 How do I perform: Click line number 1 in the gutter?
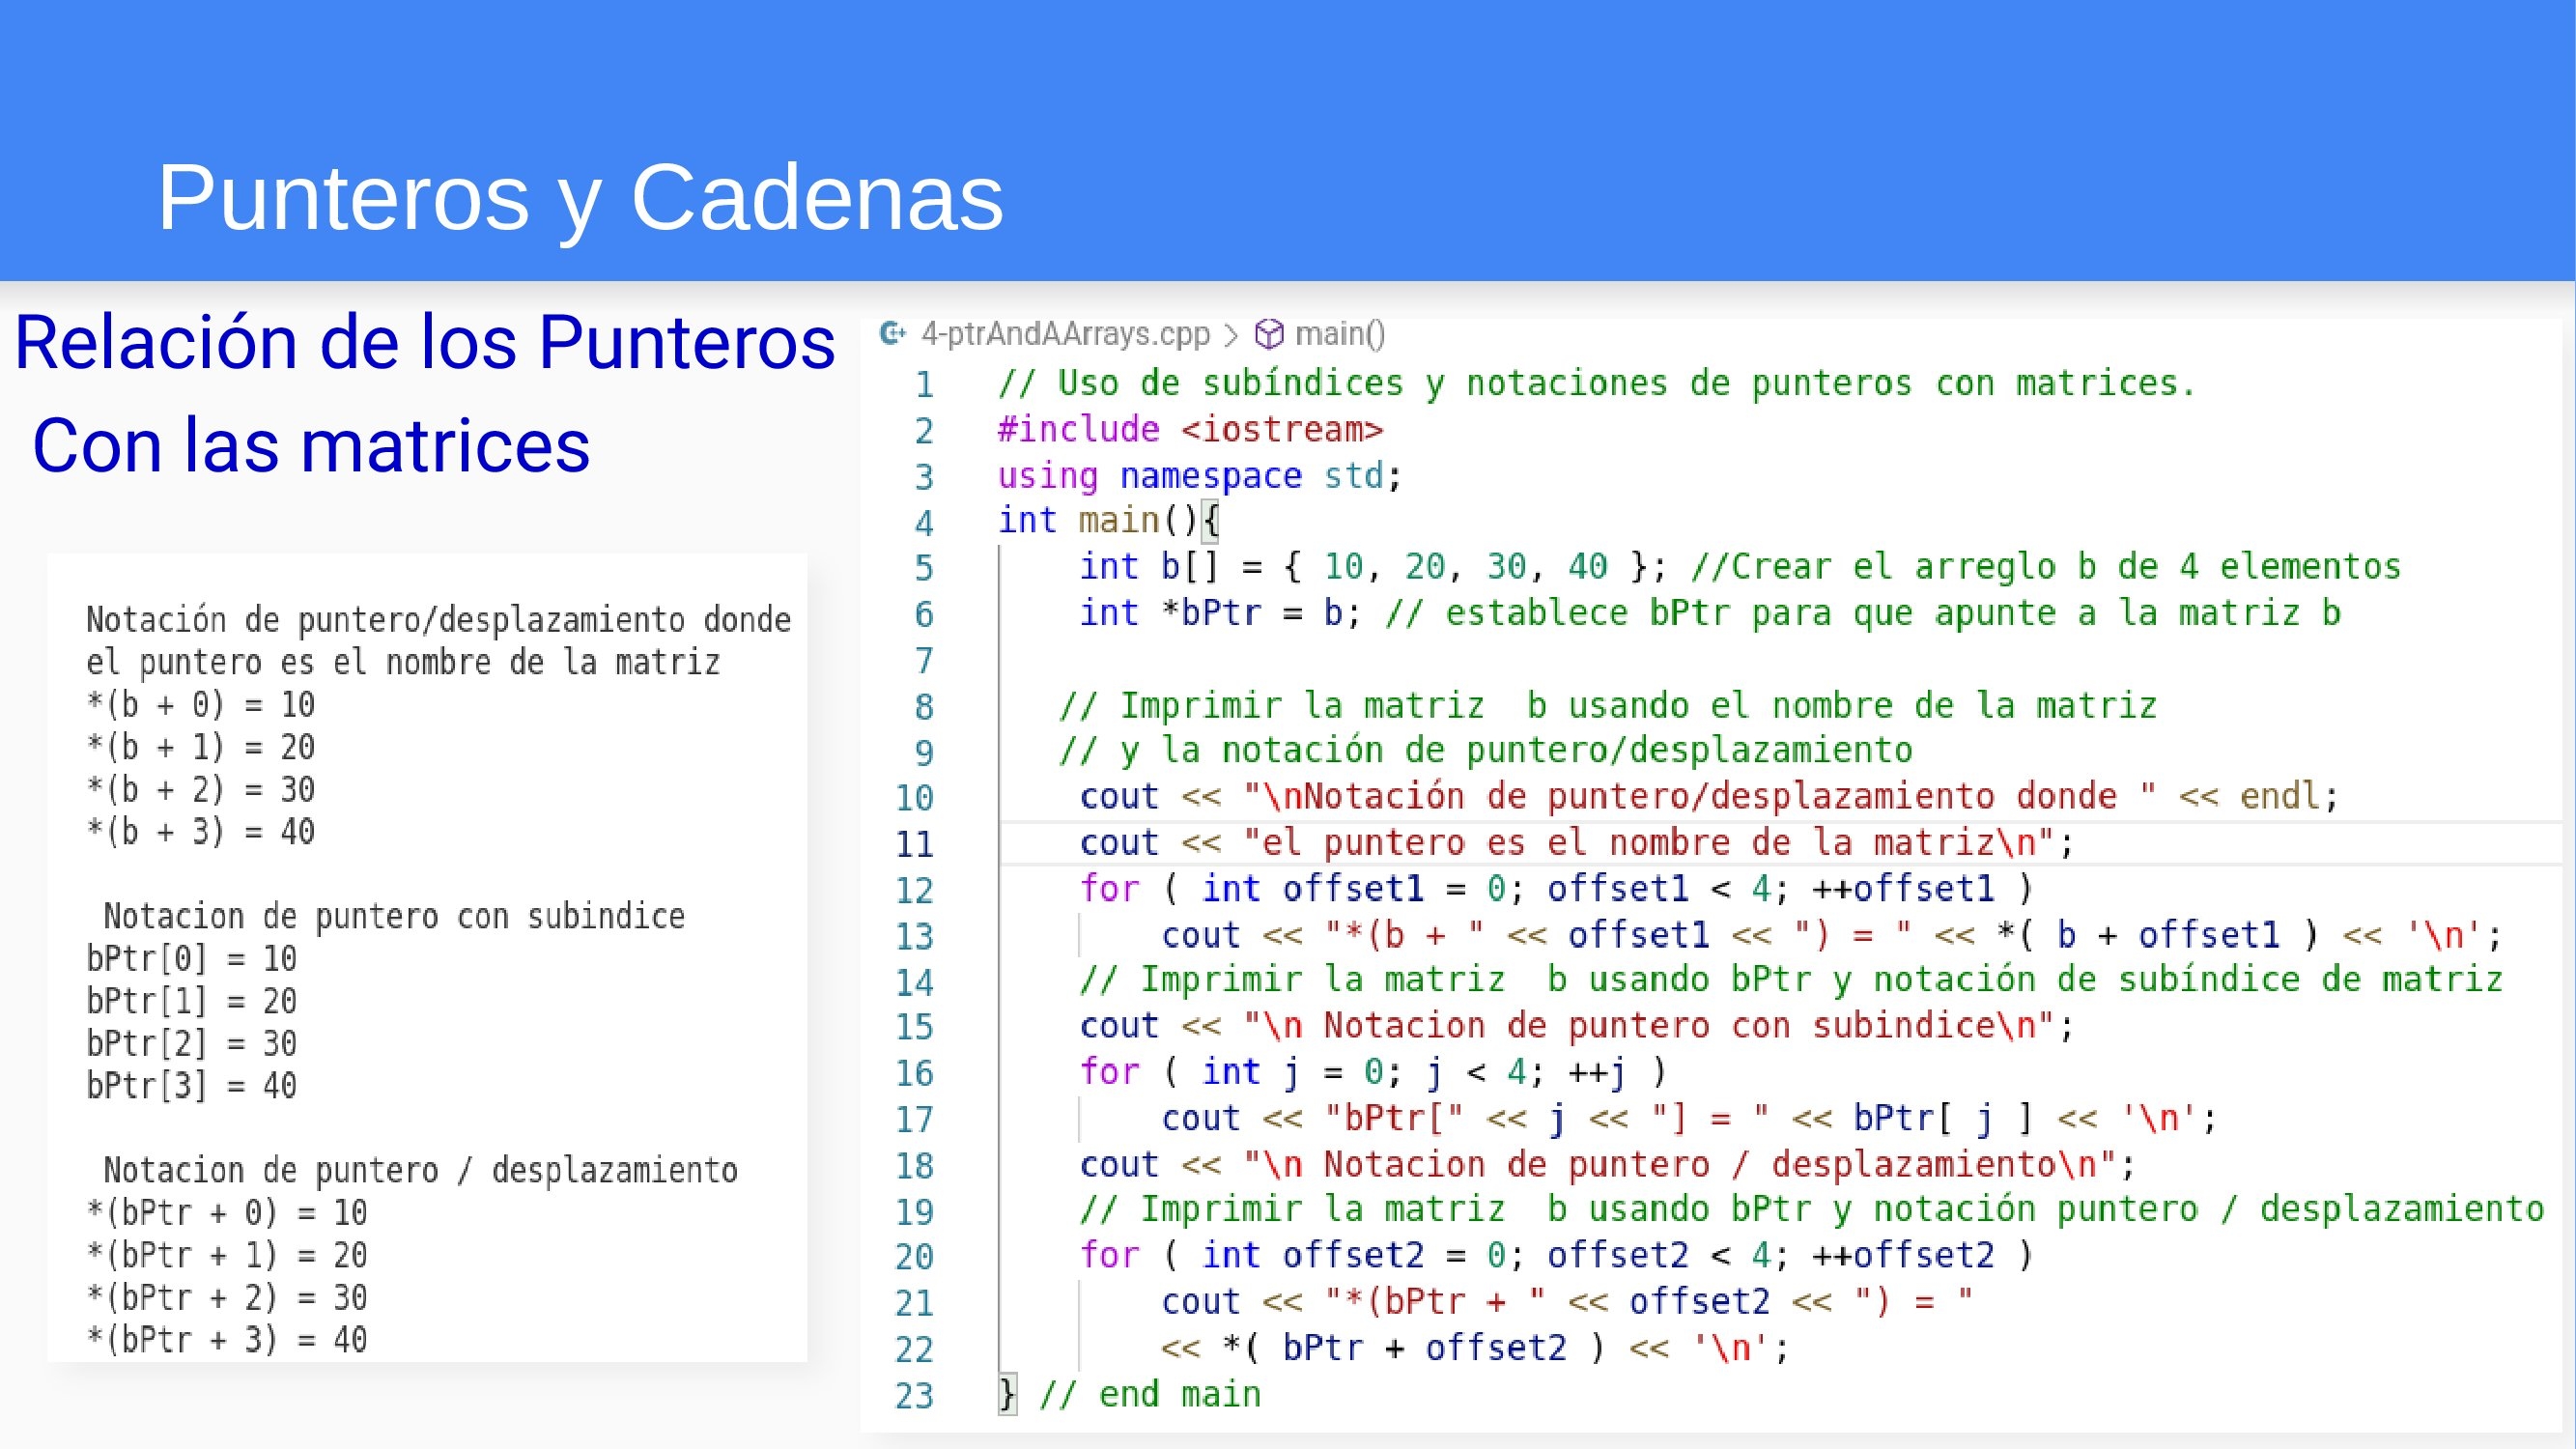click(x=924, y=385)
